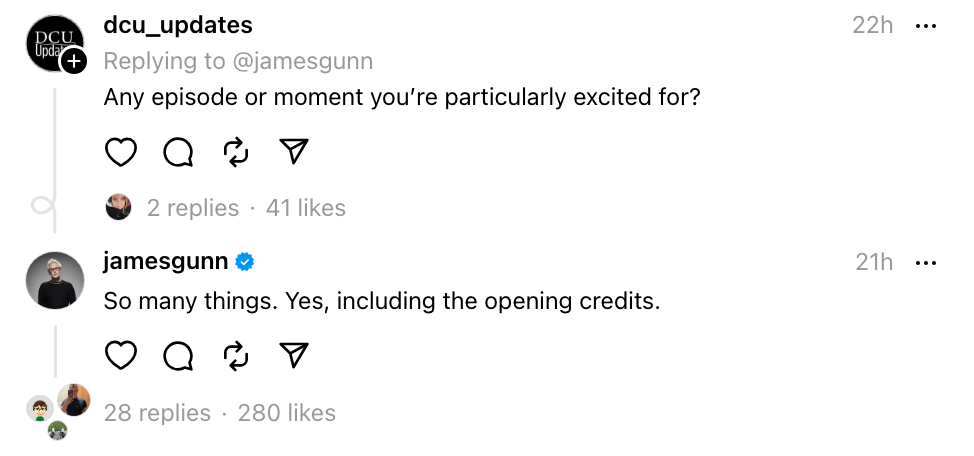Click jamesgunn's profile avatar
974x456 pixels.
click(x=54, y=281)
